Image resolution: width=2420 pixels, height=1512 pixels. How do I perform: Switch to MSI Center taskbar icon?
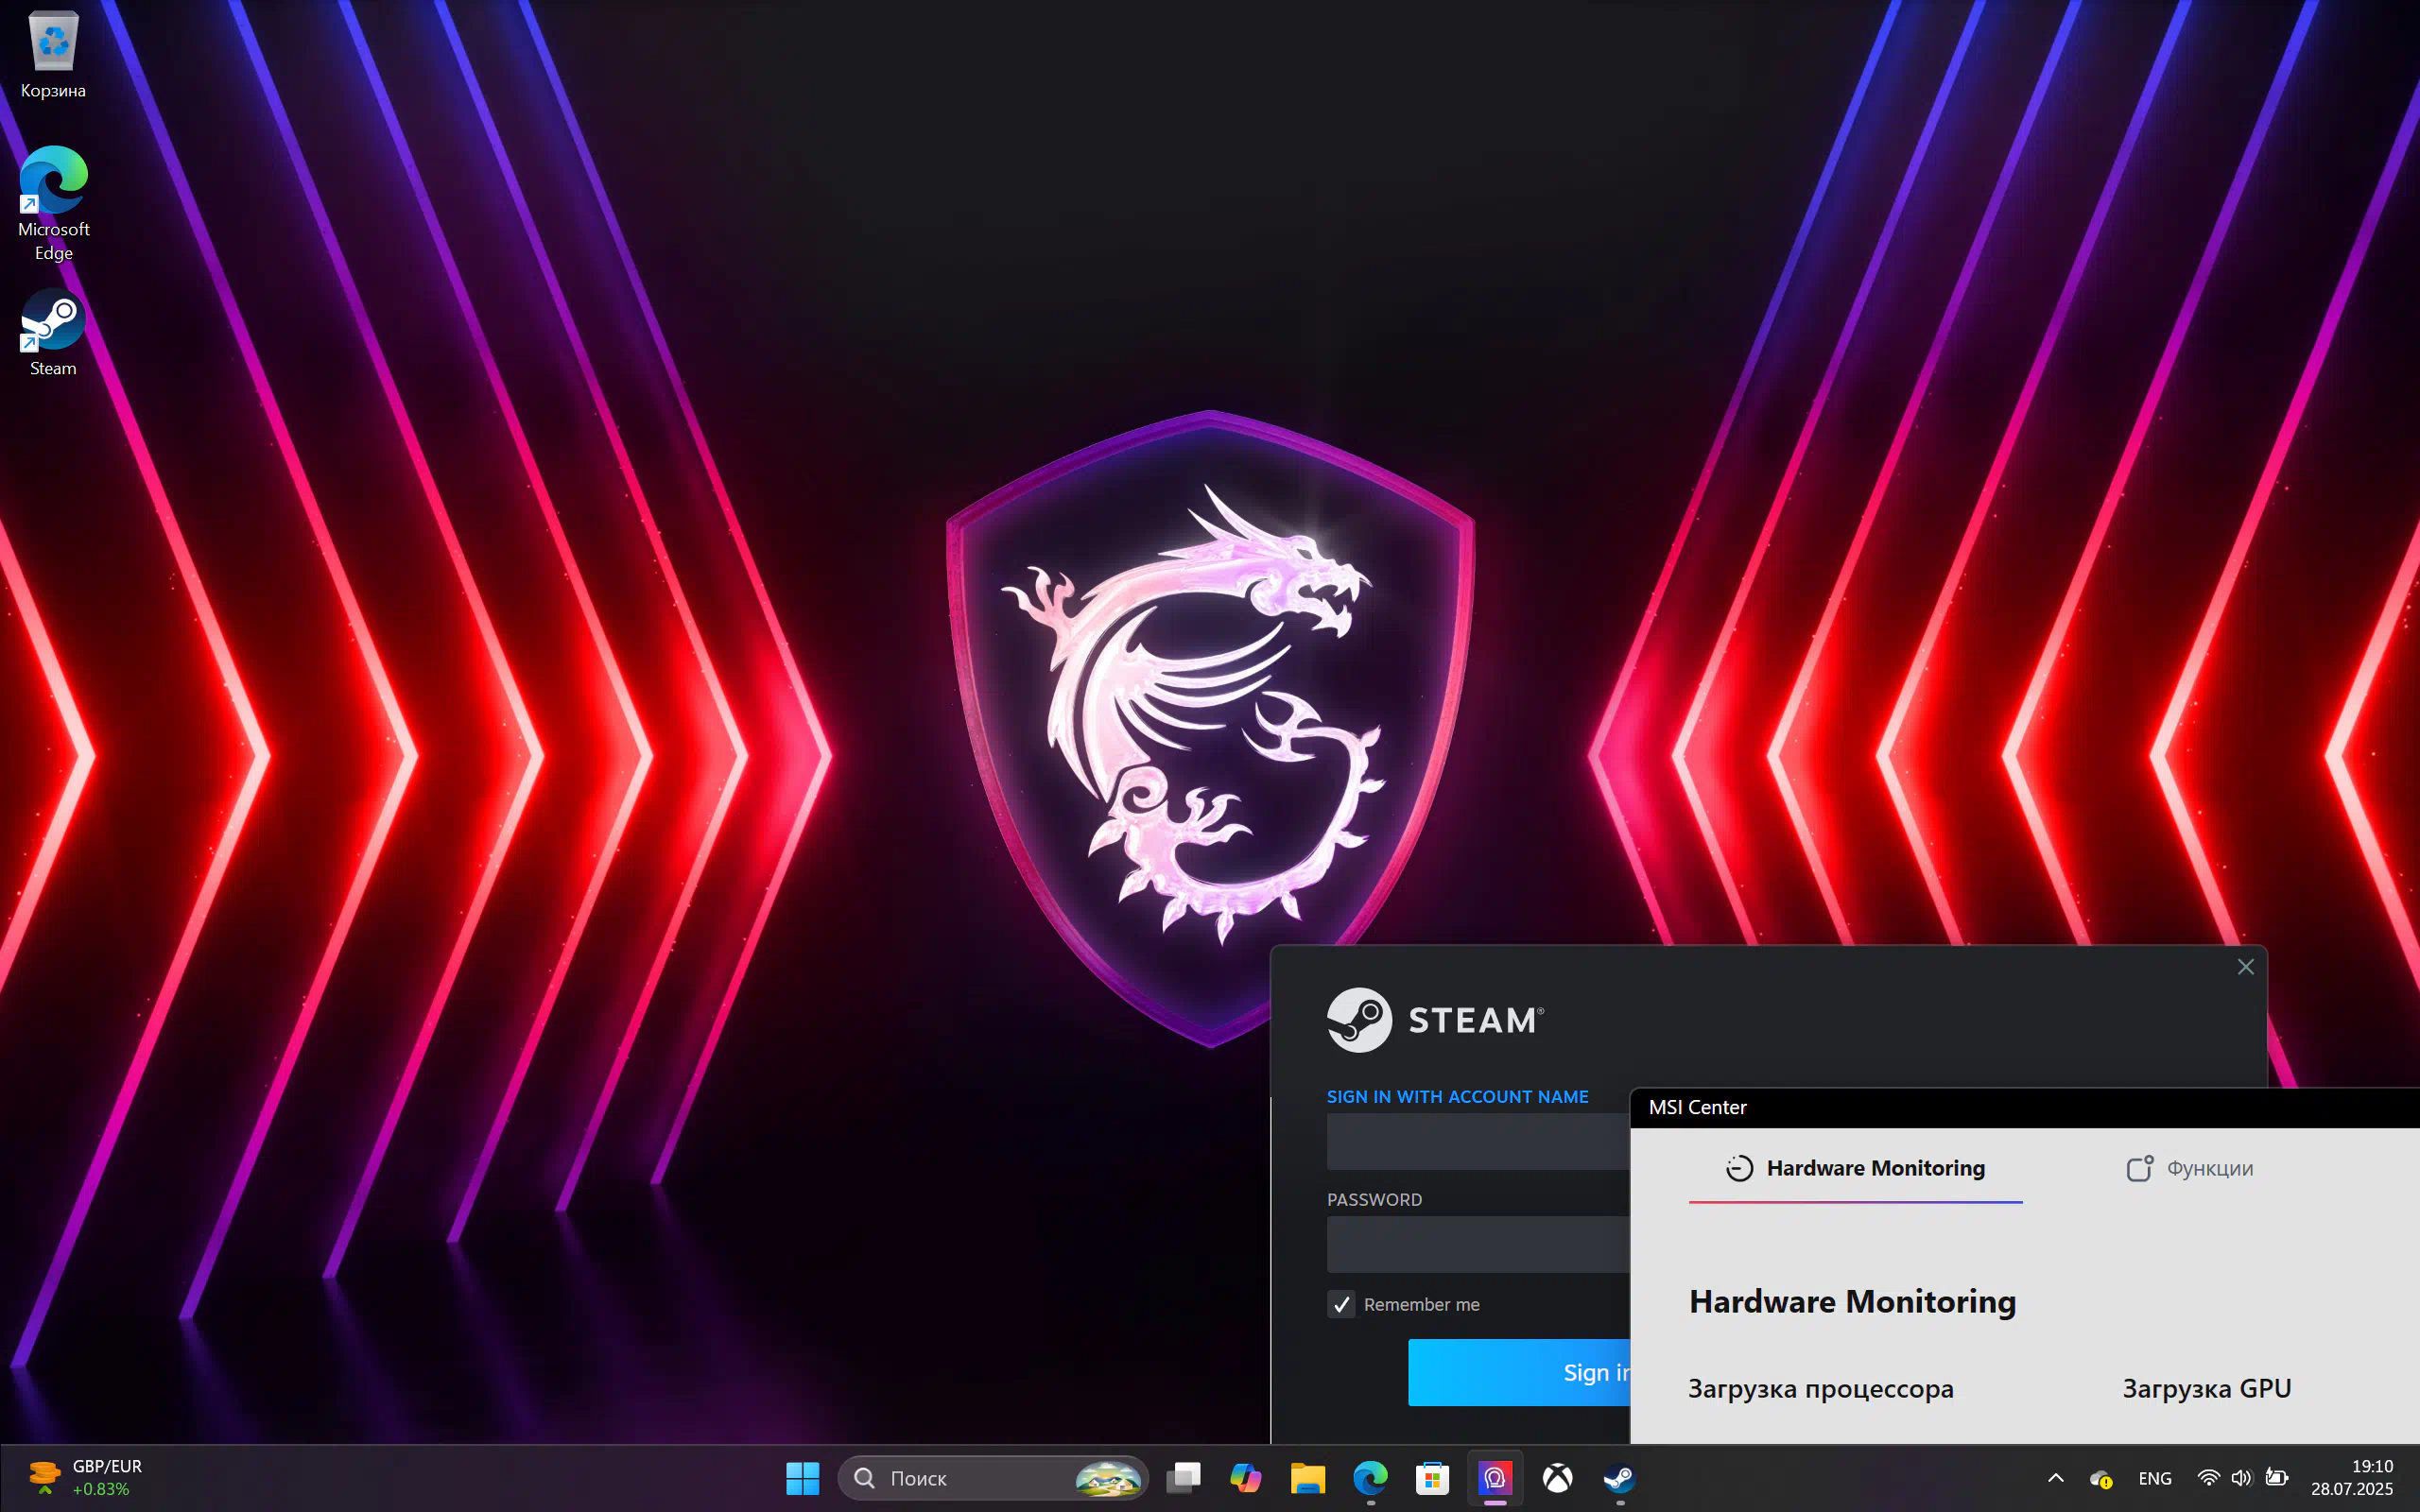pos(1495,1477)
